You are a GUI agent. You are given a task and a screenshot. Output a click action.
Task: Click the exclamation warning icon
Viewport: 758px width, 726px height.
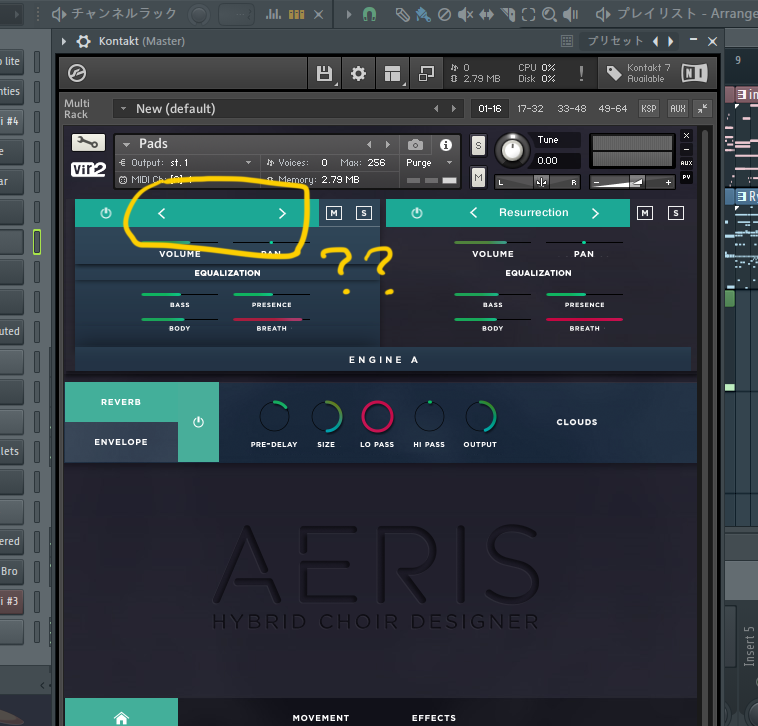click(x=581, y=73)
